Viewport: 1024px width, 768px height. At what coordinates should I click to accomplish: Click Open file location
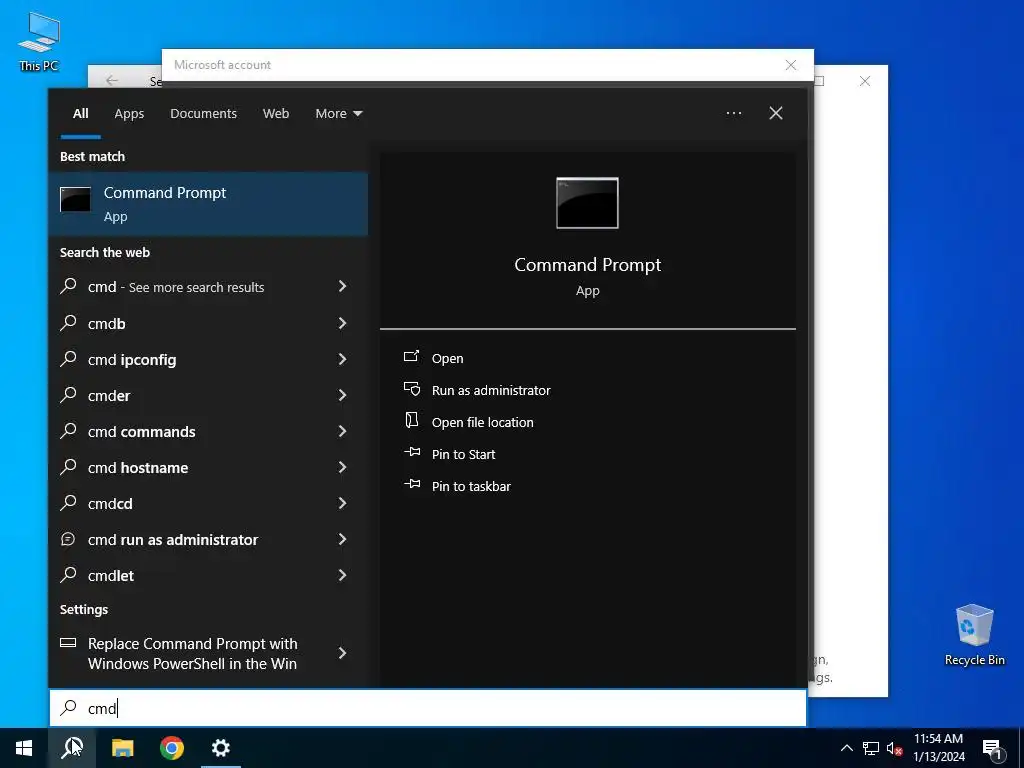point(483,423)
